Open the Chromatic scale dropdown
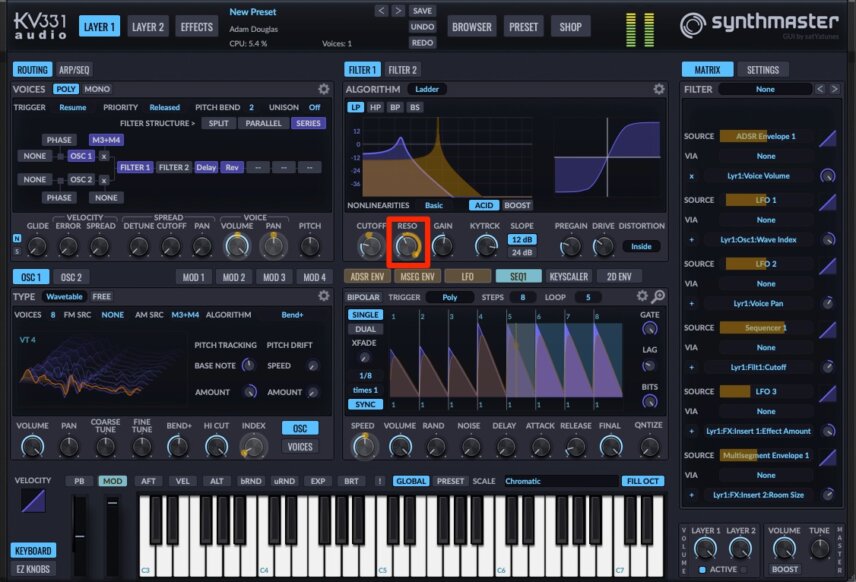Screen dimensions: 856x582 (x=561, y=481)
